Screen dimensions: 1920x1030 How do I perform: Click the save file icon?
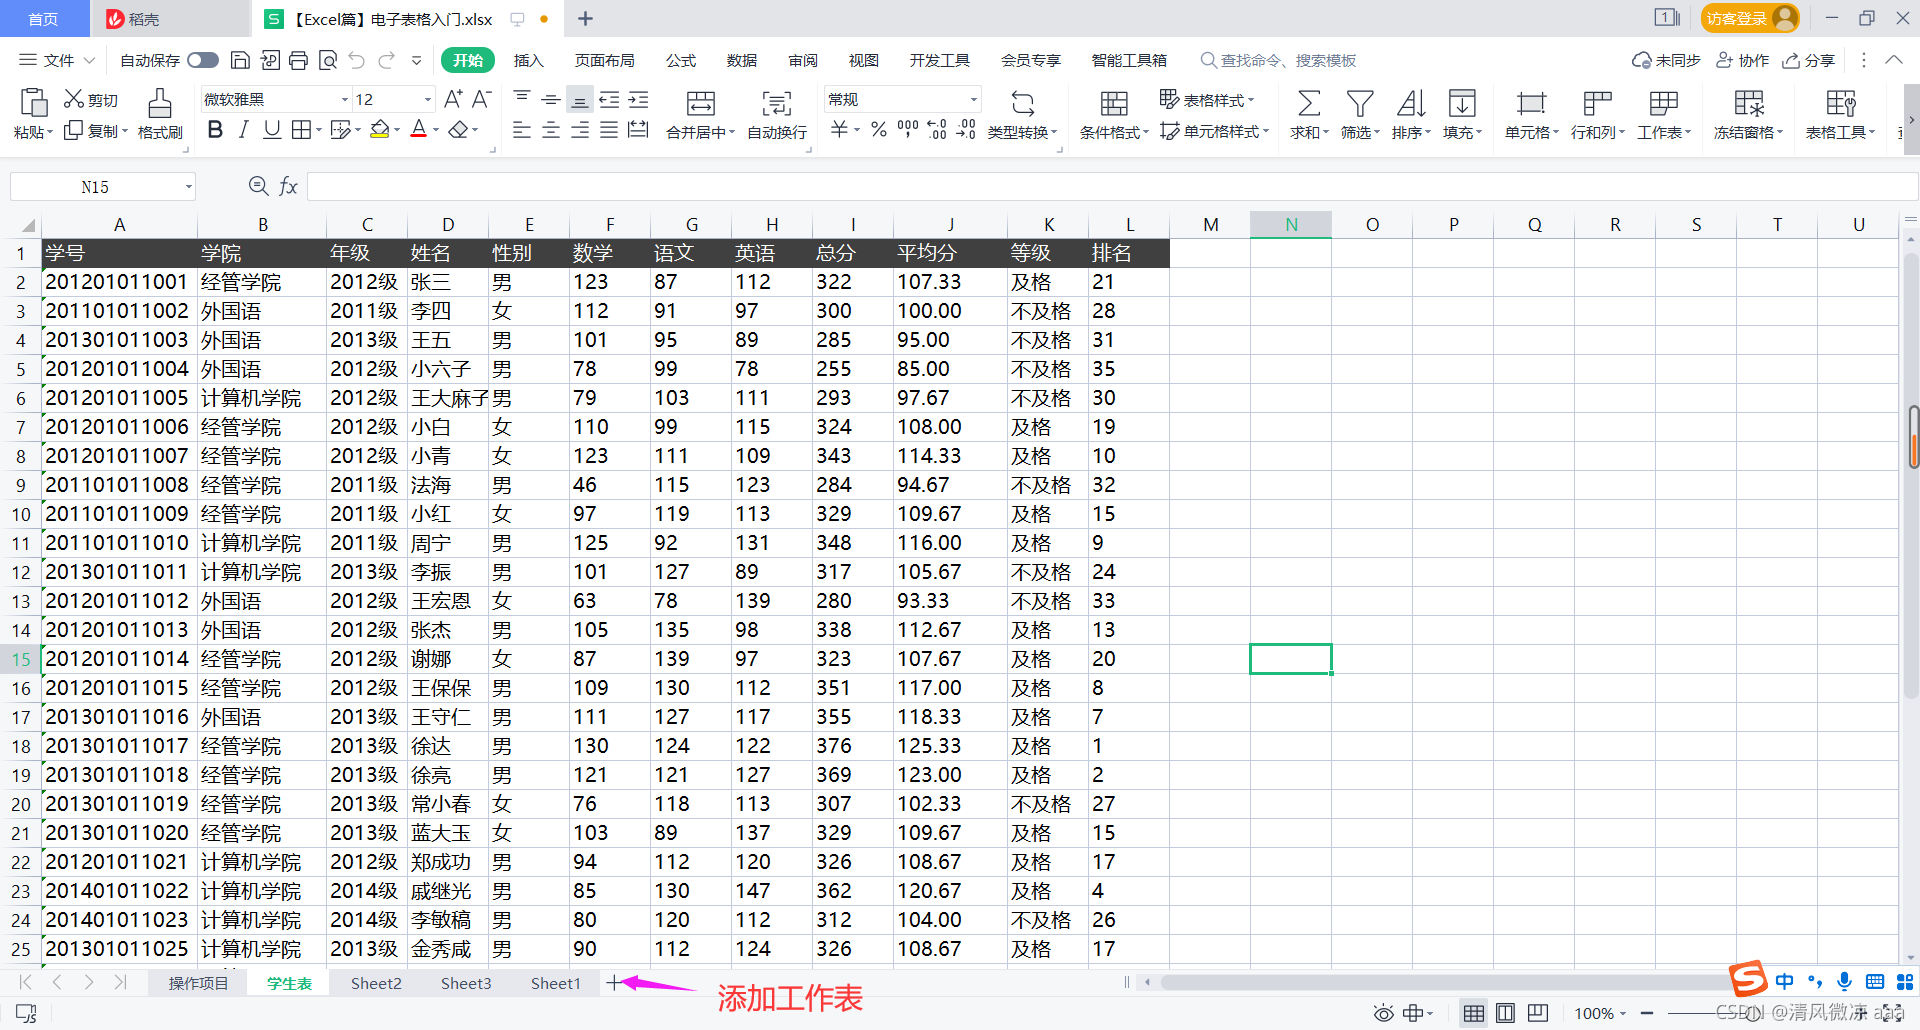[x=240, y=60]
